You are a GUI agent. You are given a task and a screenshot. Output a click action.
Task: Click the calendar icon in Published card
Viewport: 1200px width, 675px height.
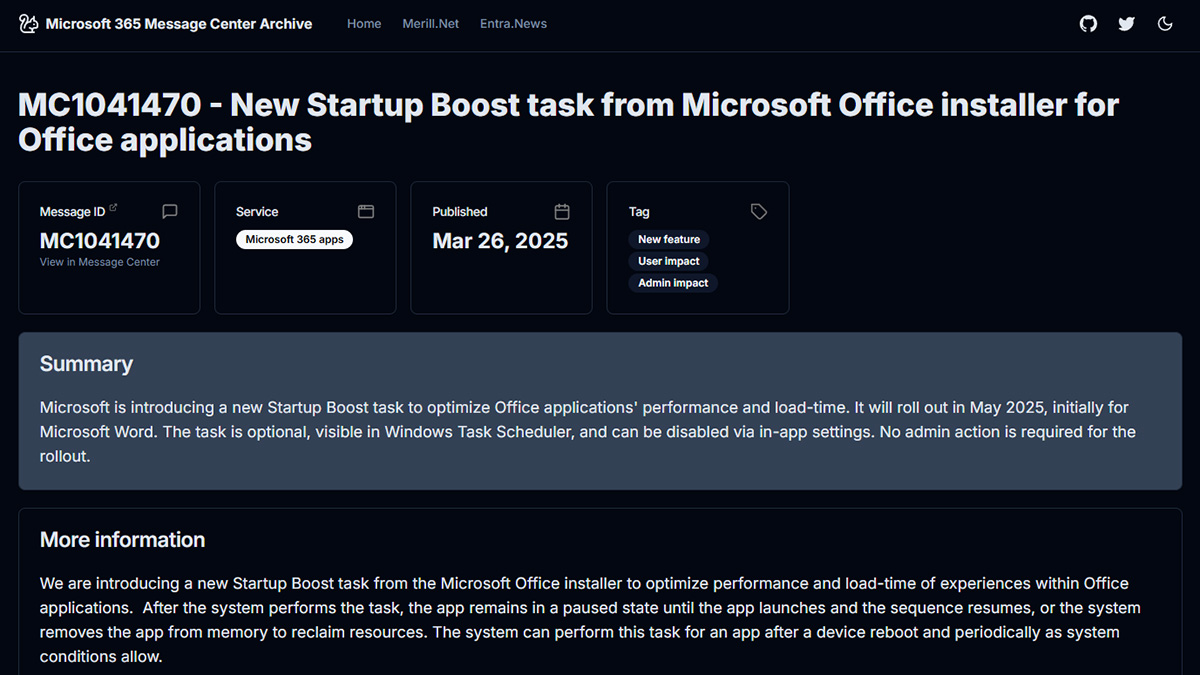coord(562,212)
